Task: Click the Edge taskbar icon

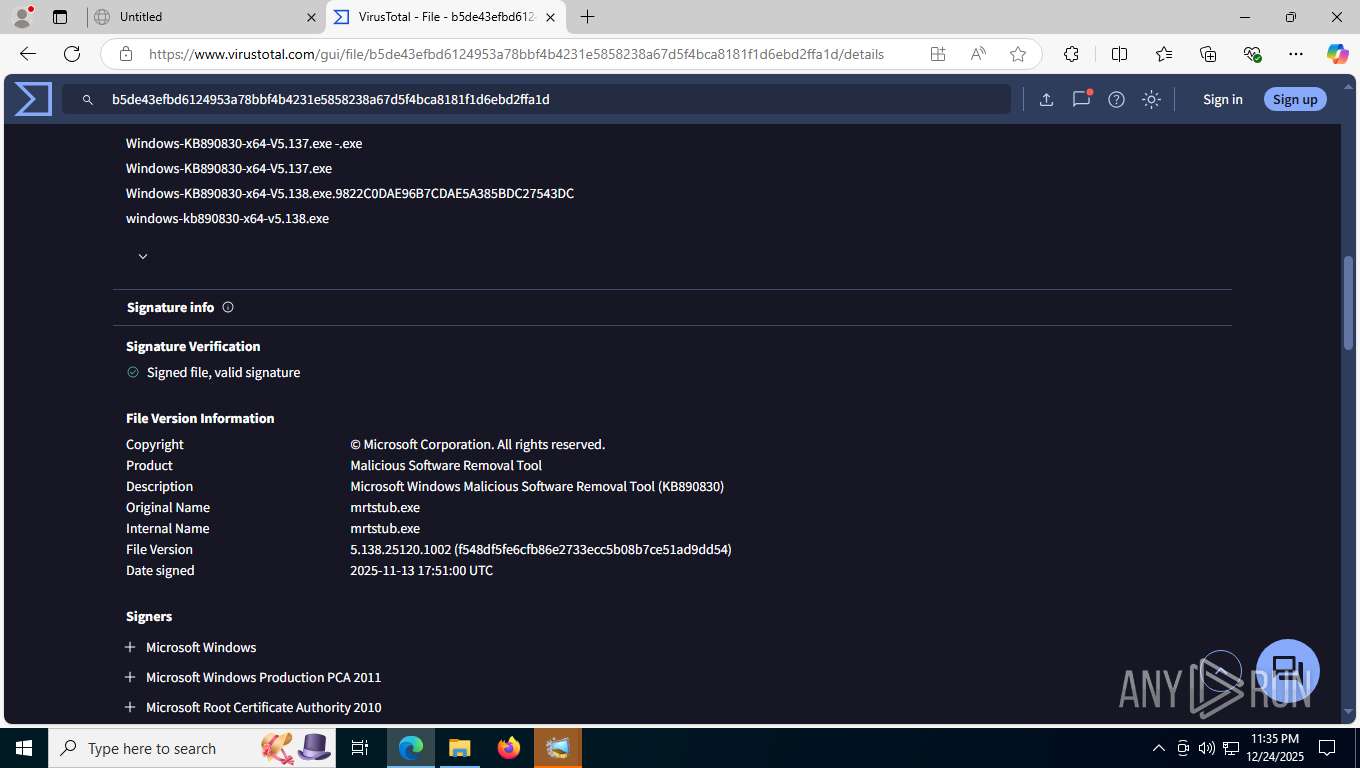Action: [x=411, y=748]
